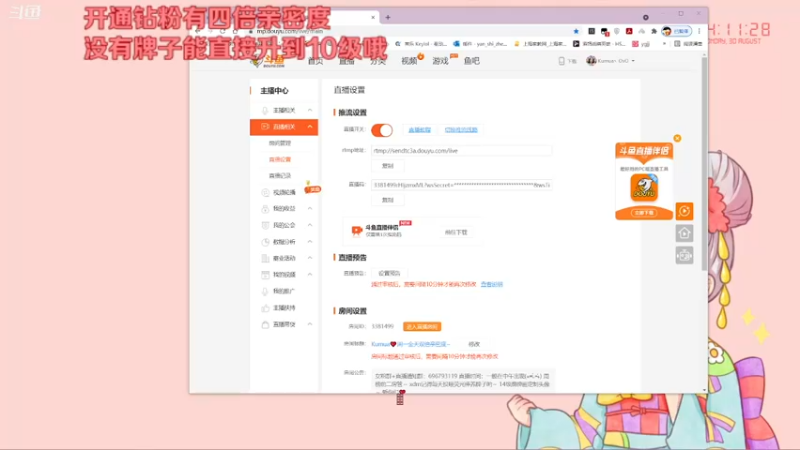This screenshot has height=450, width=800.
Task: Open a new browser tab with the plus icon
Action: click(388, 17)
